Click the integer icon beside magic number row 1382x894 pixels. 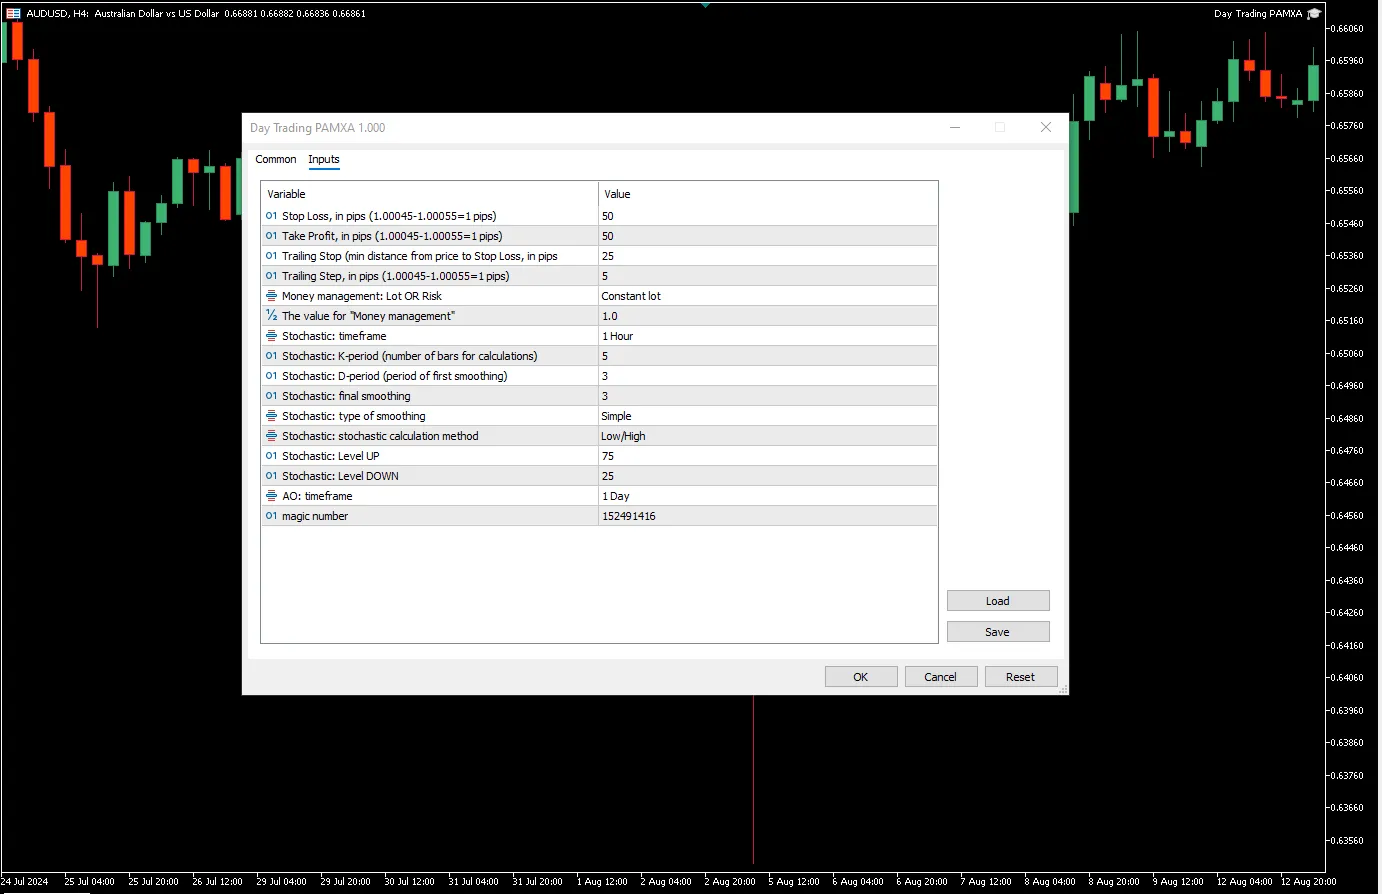(271, 516)
